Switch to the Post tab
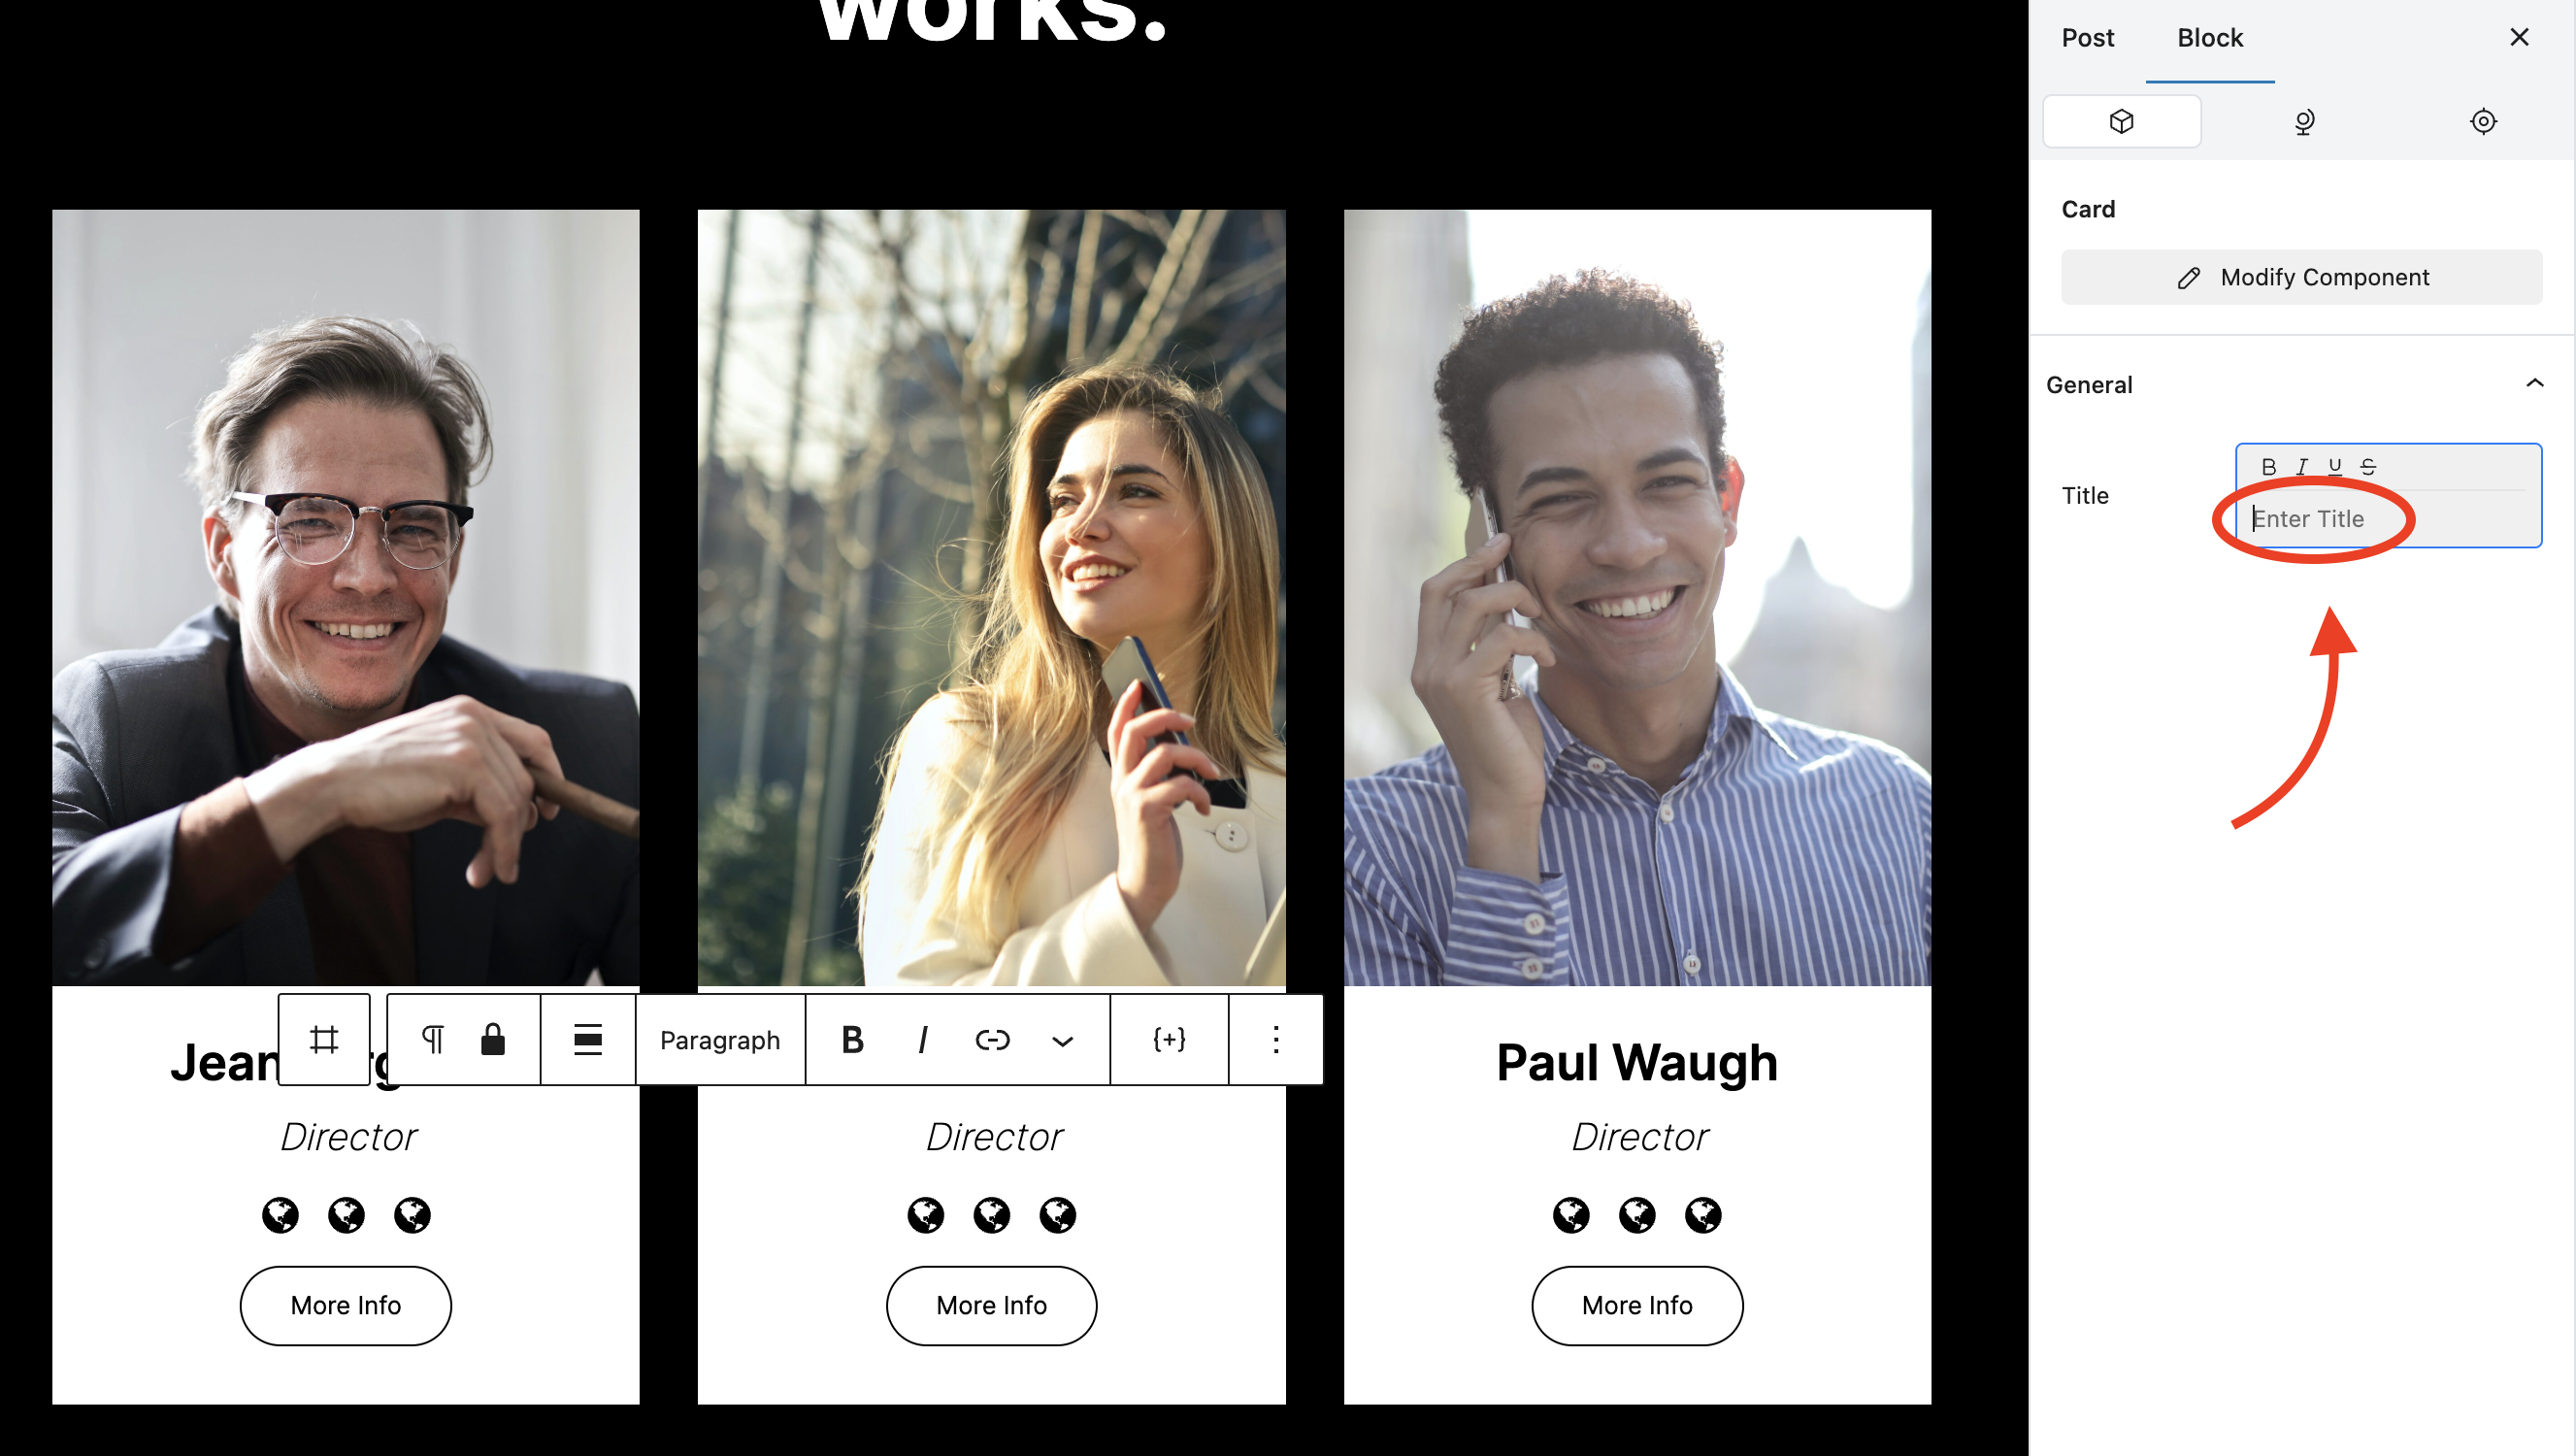Screen dimensions: 2576x1456 2088,38
